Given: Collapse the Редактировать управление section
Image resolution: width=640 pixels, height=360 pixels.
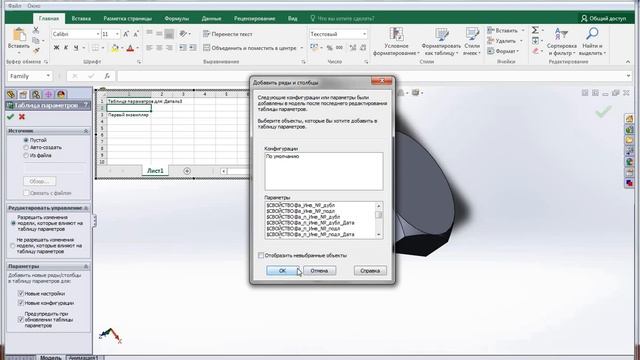Looking at the screenshot, I should click(x=86, y=208).
